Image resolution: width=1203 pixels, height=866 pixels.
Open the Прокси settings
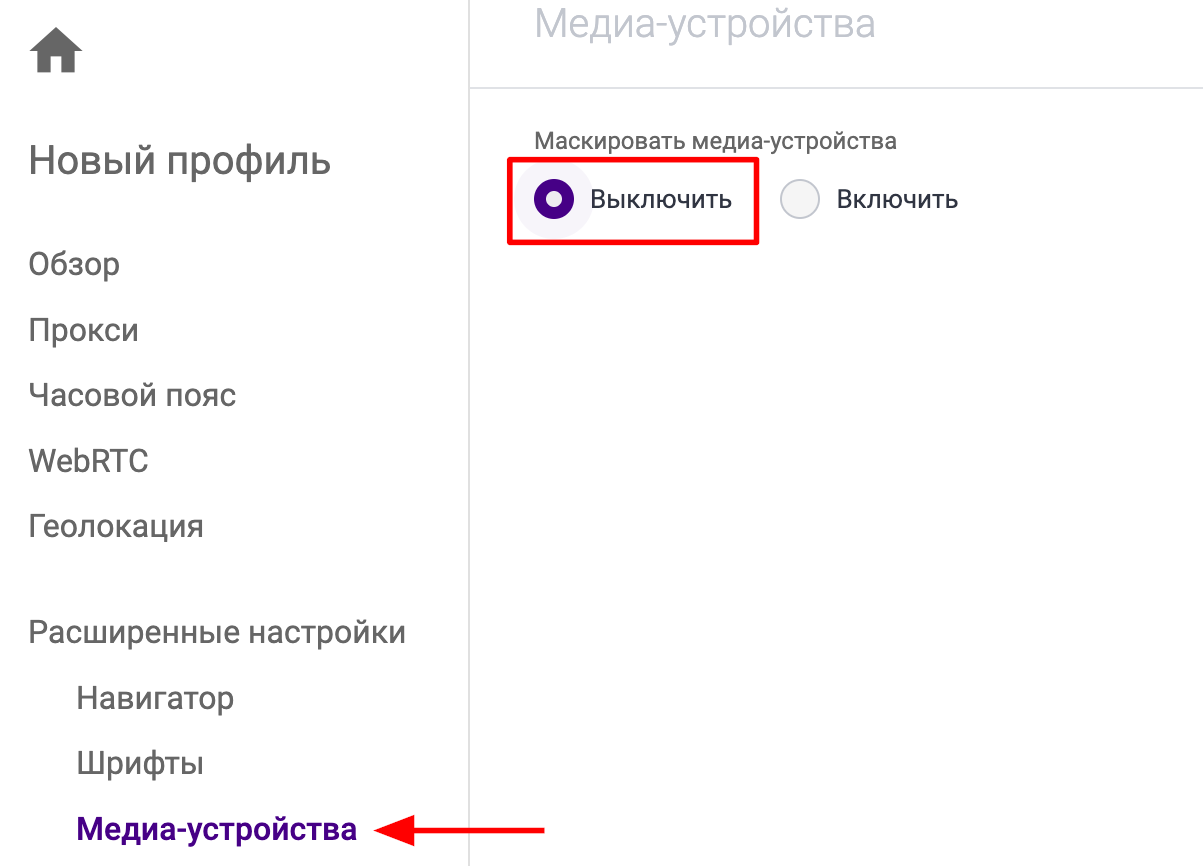click(x=84, y=331)
